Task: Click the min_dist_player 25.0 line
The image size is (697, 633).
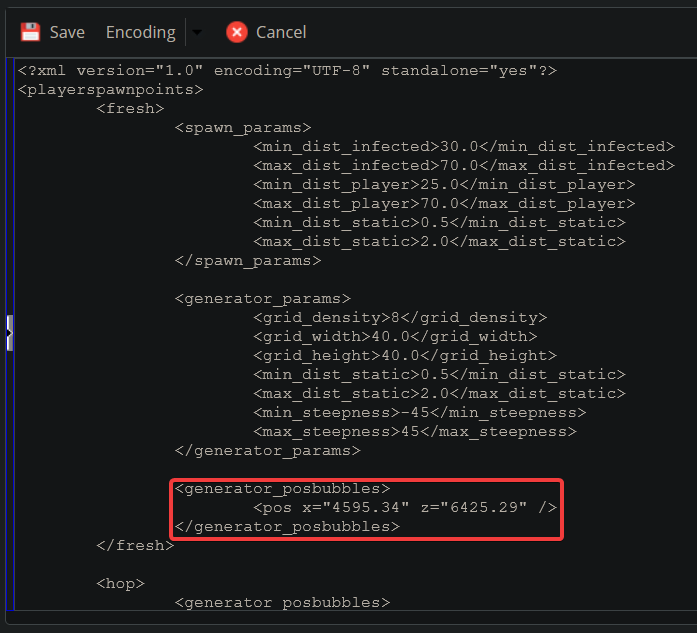Action: pyautogui.click(x=444, y=185)
